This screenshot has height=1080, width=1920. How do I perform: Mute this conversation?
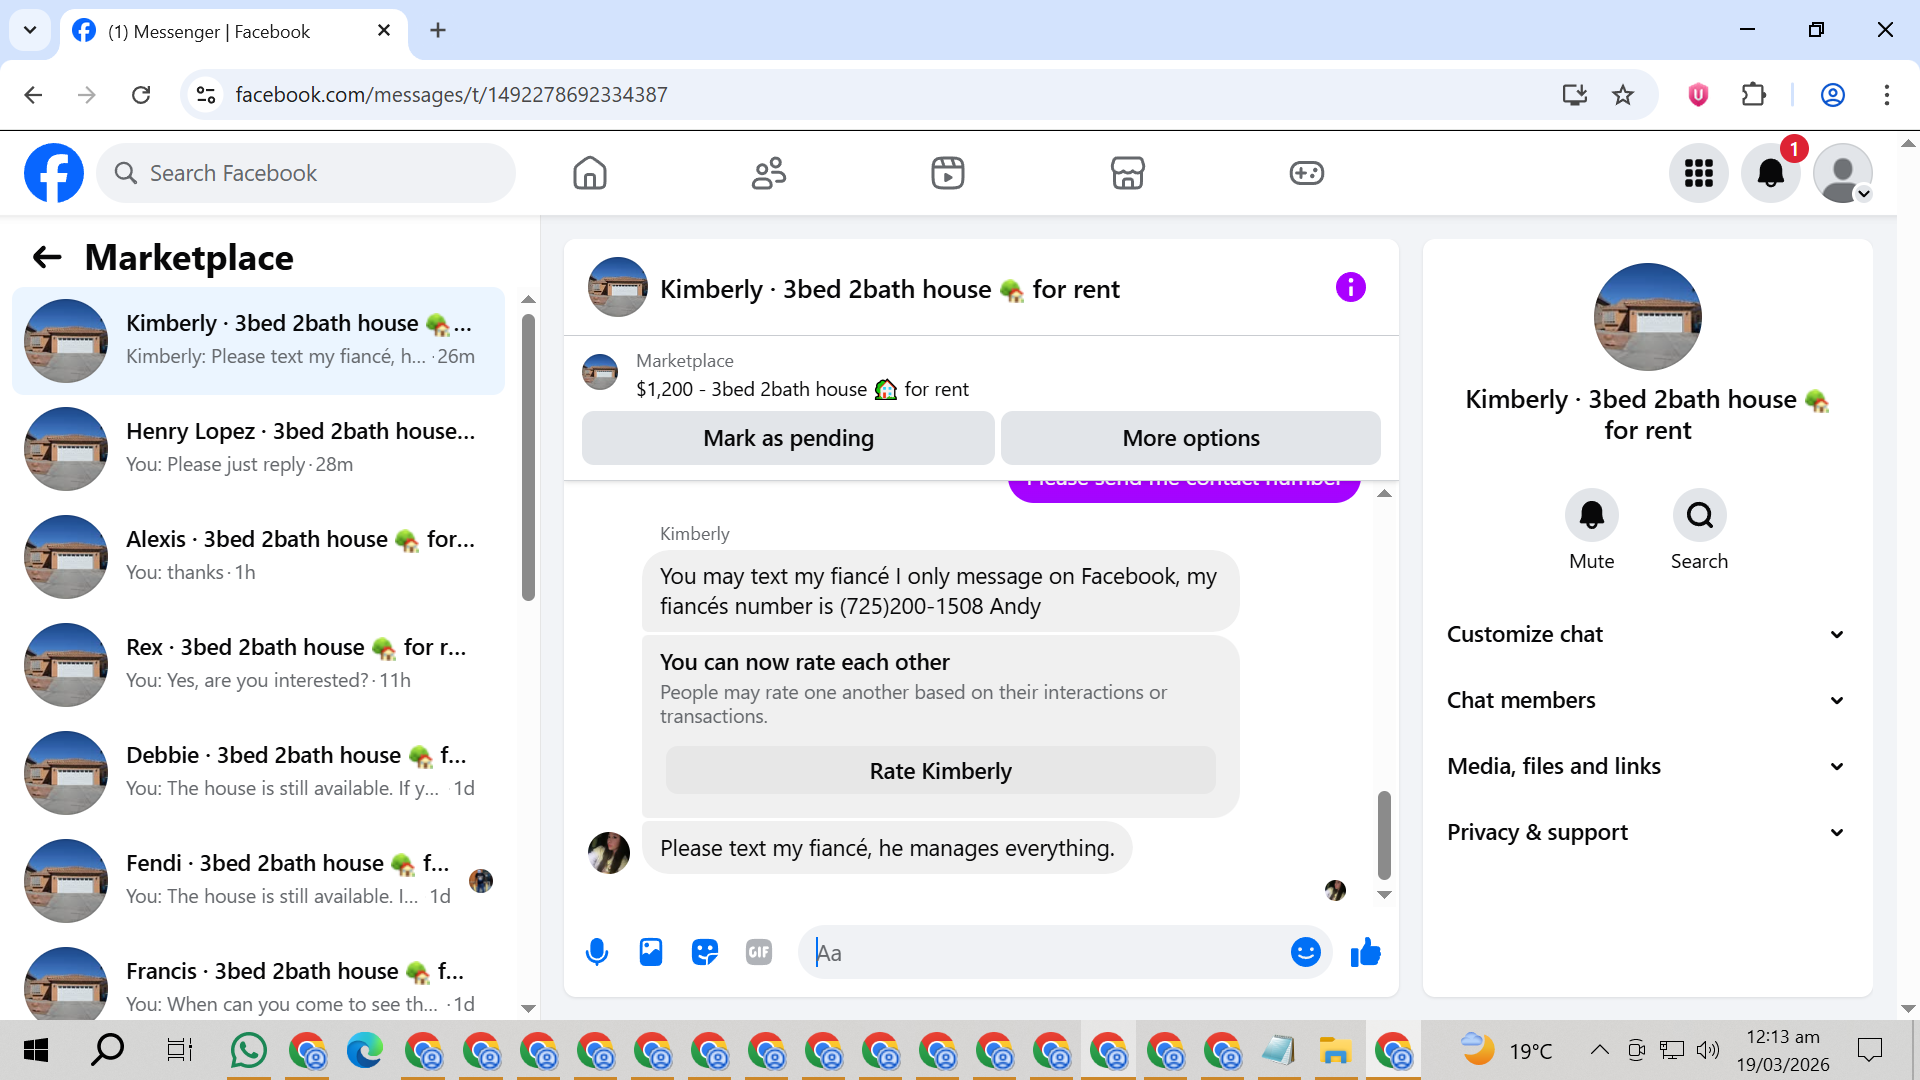[x=1591, y=516]
